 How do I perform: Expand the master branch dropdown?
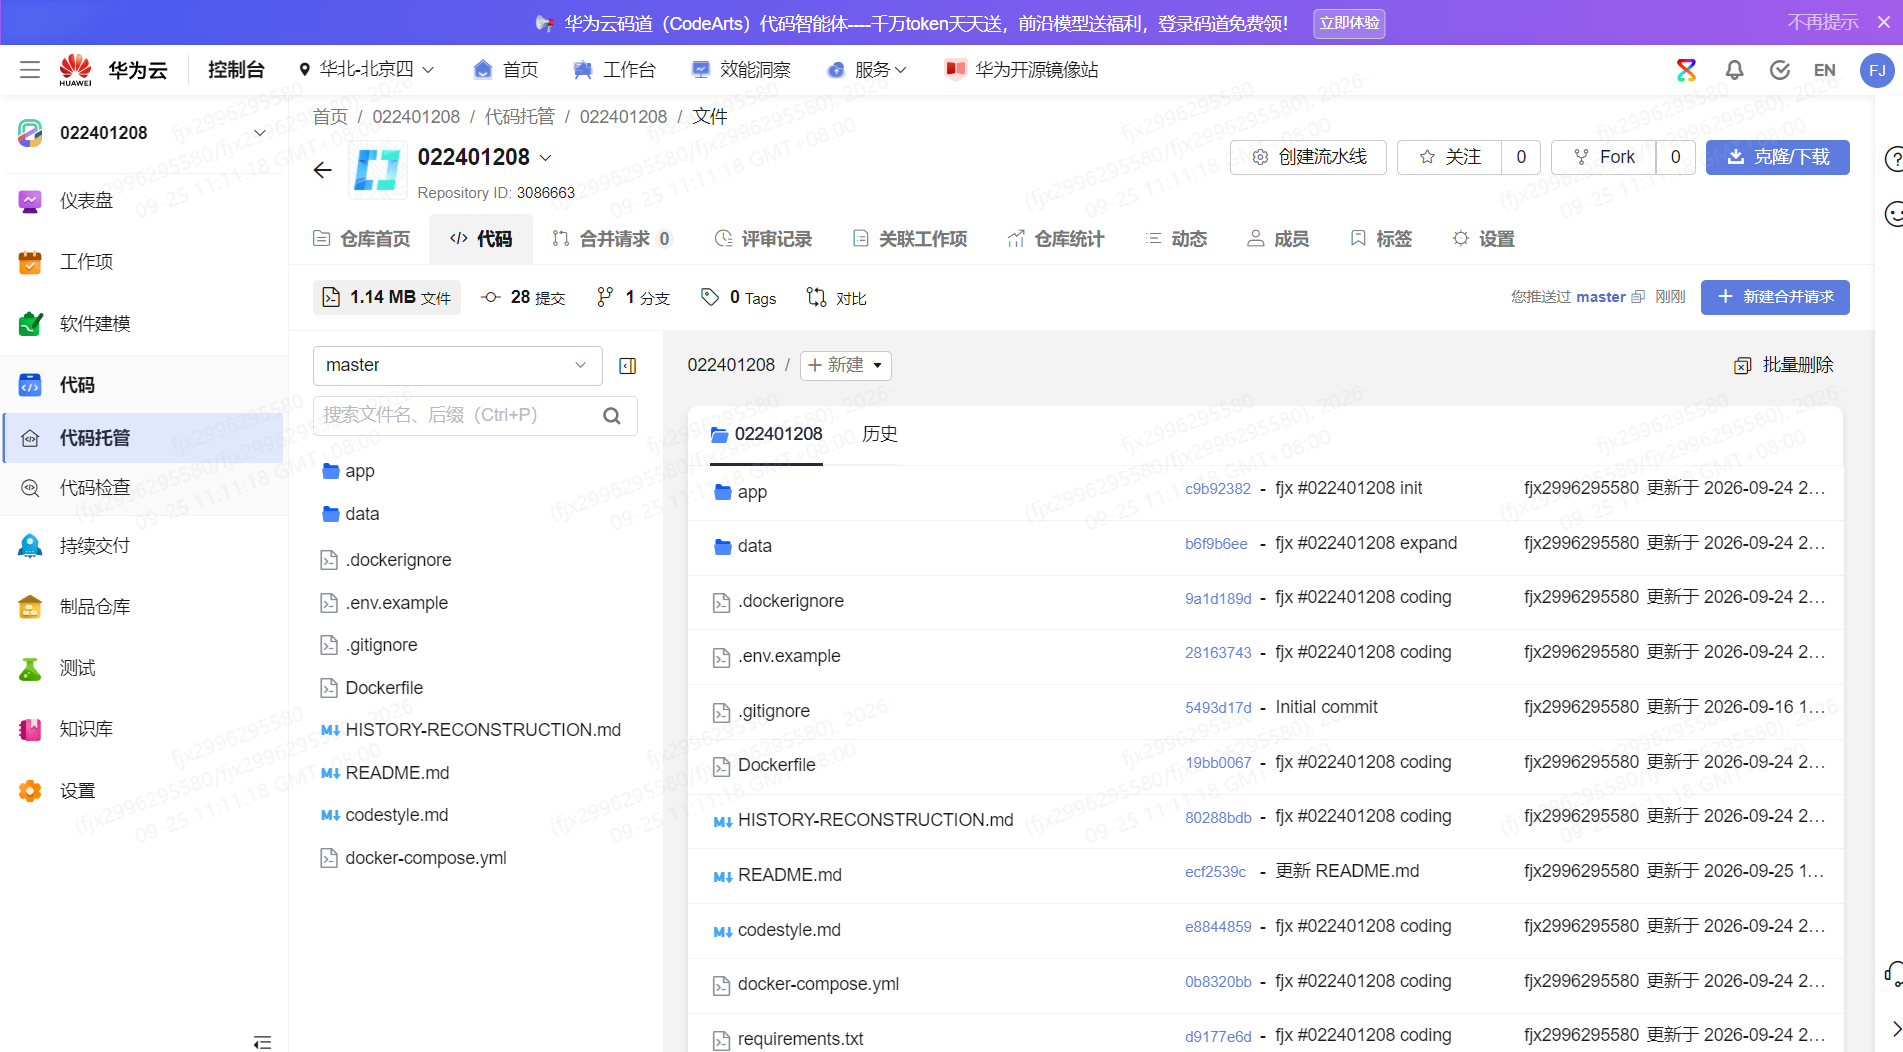point(457,366)
